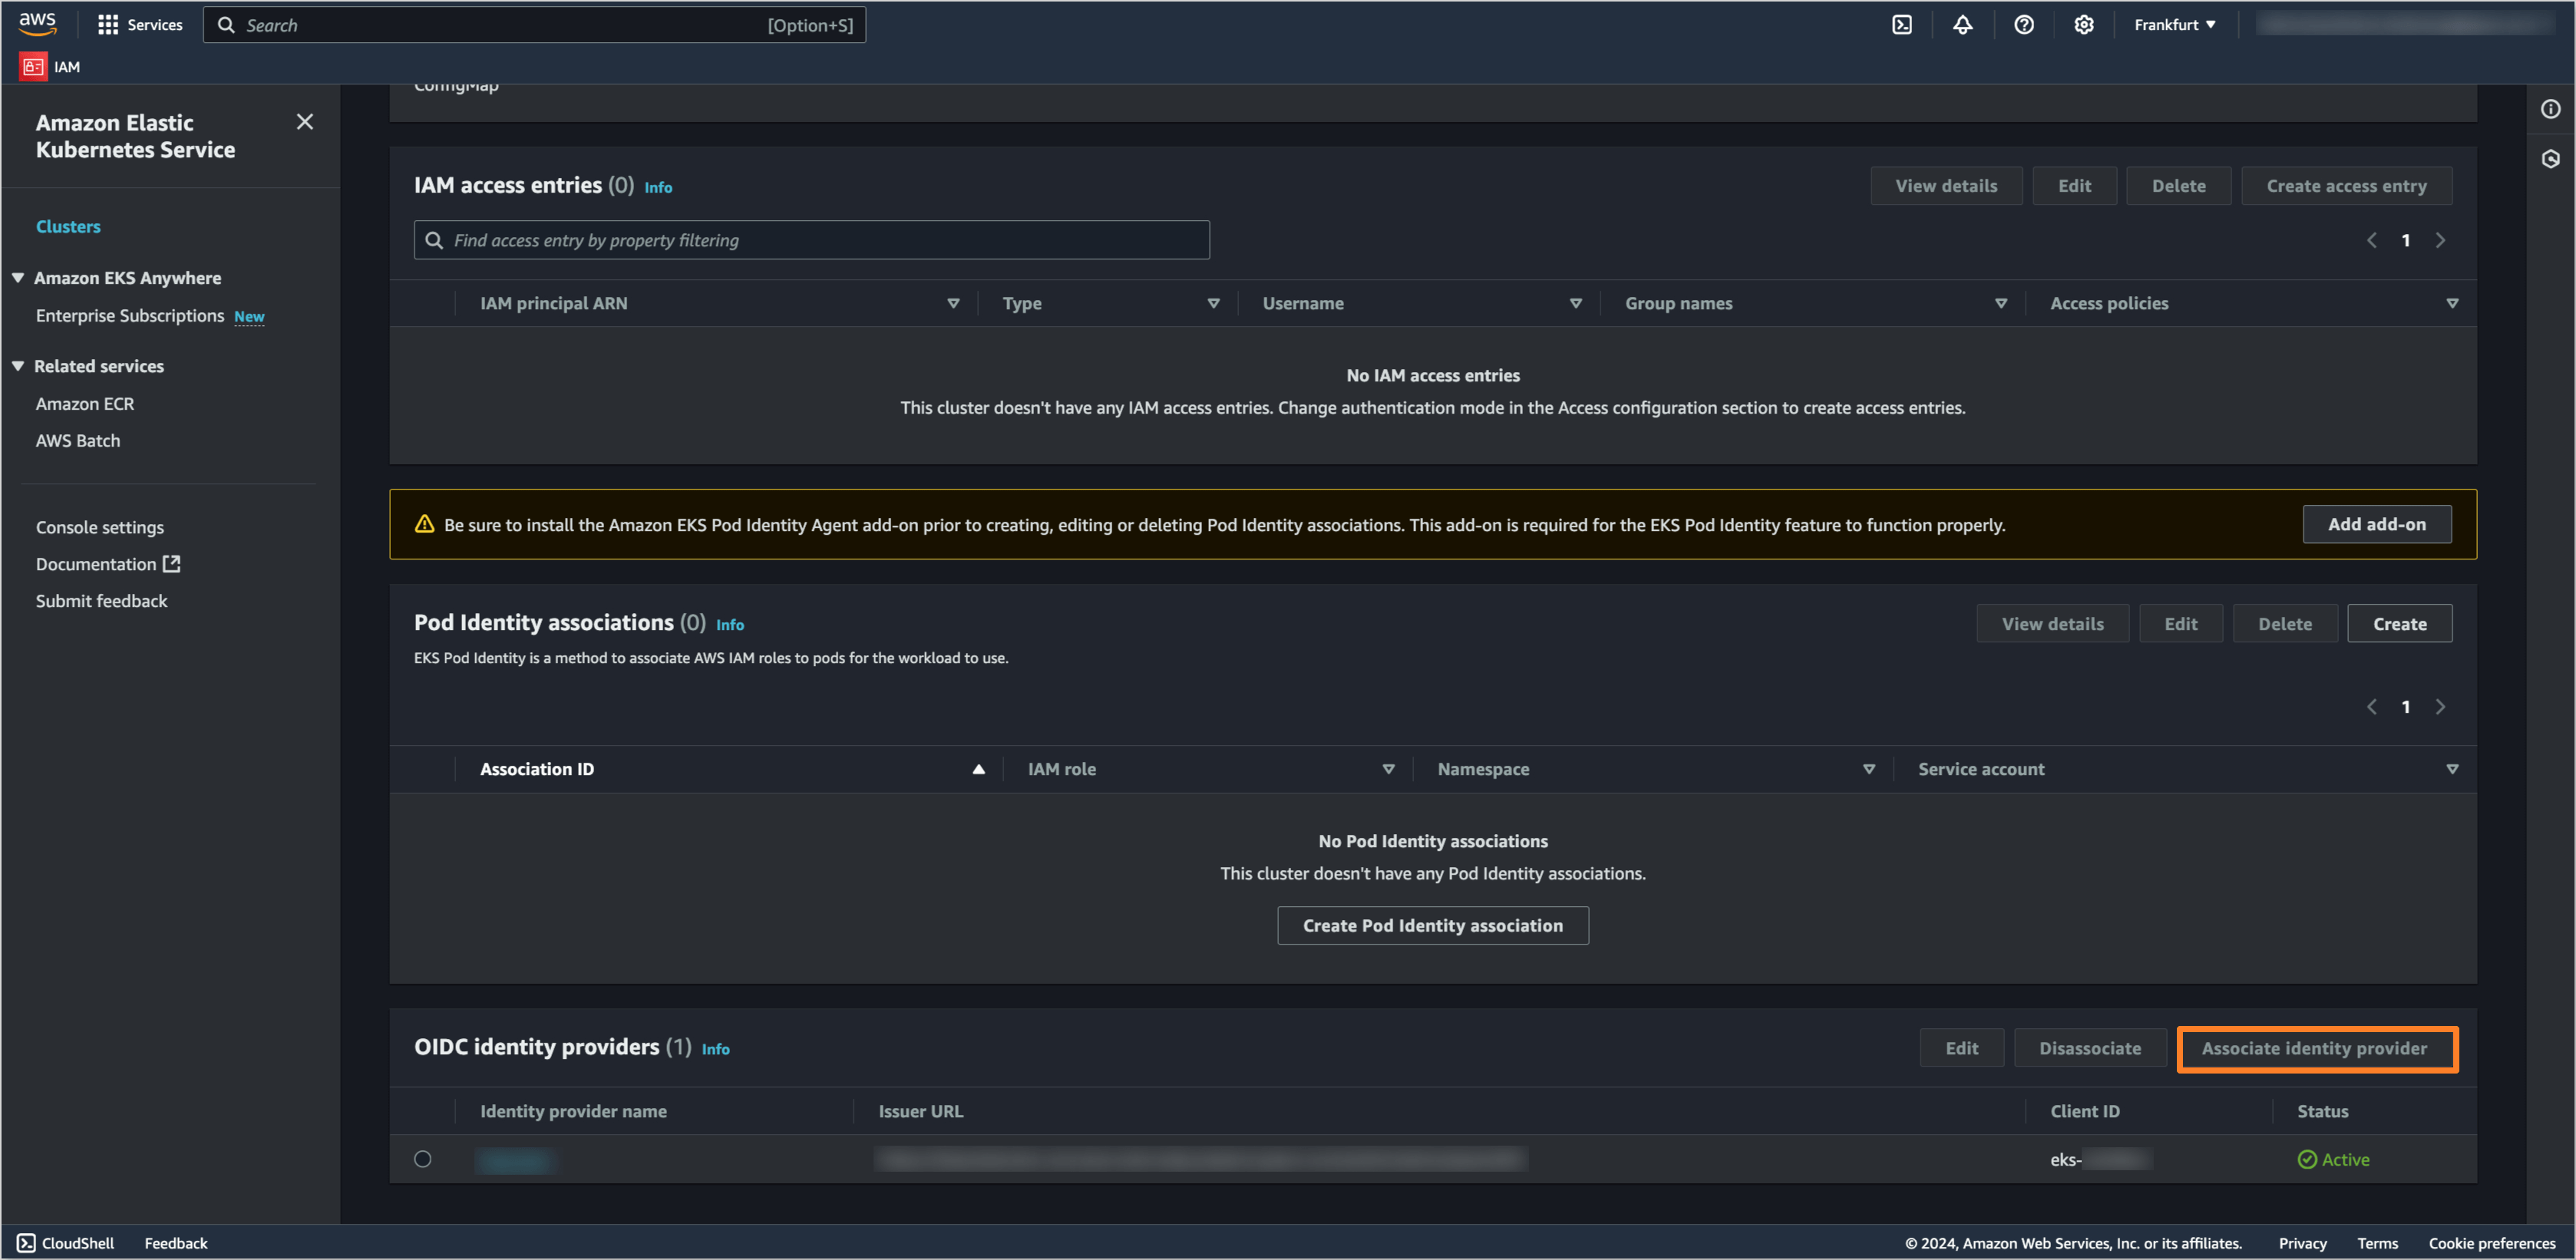The image size is (2576, 1260).
Task: Select the OIDC identity provider radio button
Action: 423,1159
